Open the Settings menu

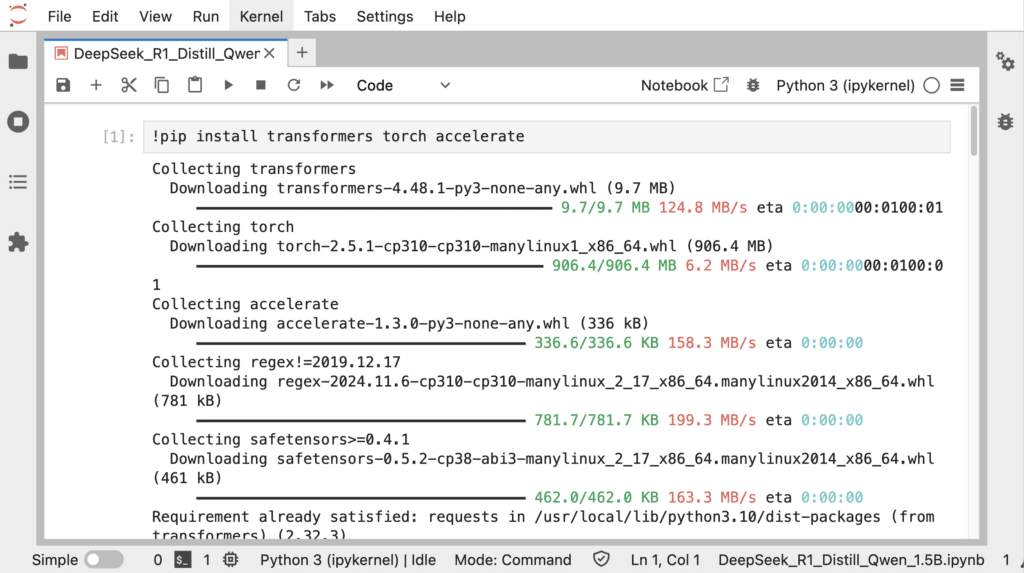385,16
